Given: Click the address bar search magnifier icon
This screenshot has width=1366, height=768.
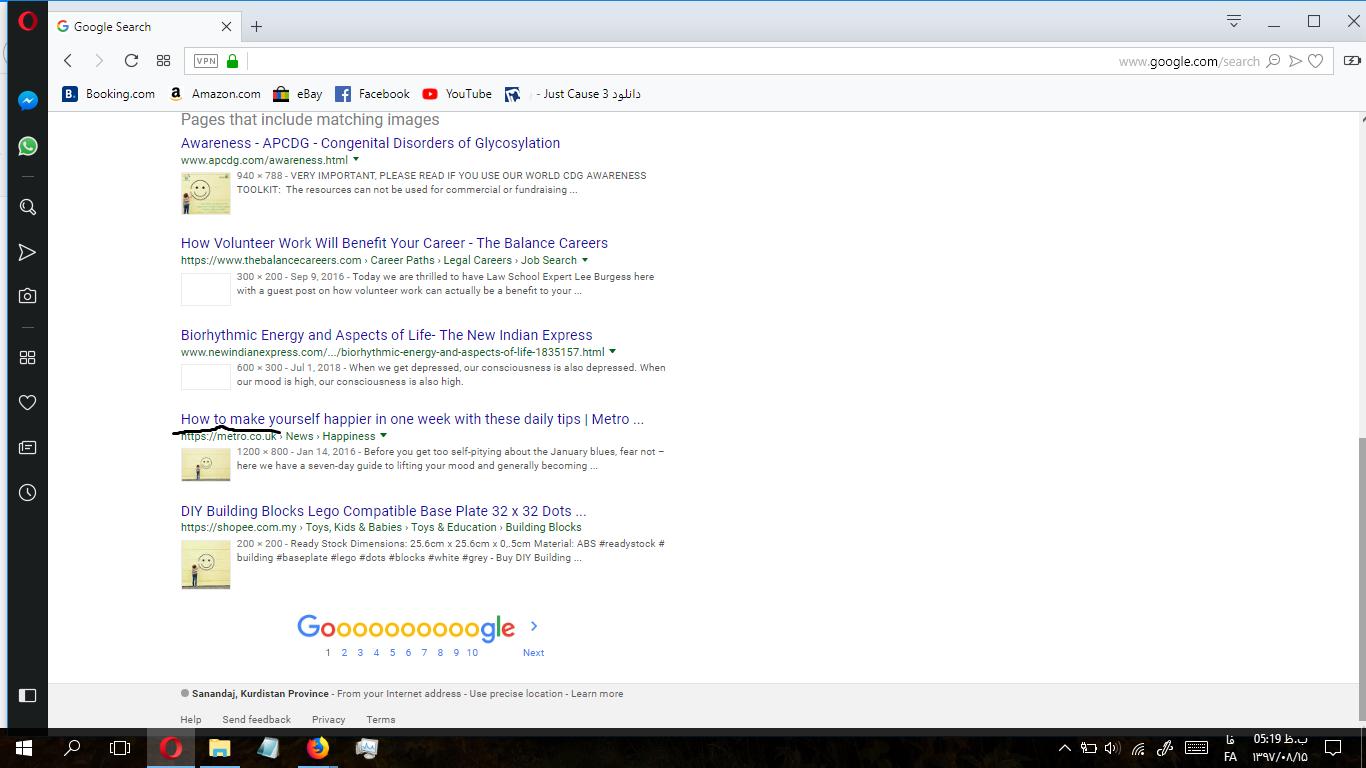Looking at the screenshot, I should (x=1273, y=61).
